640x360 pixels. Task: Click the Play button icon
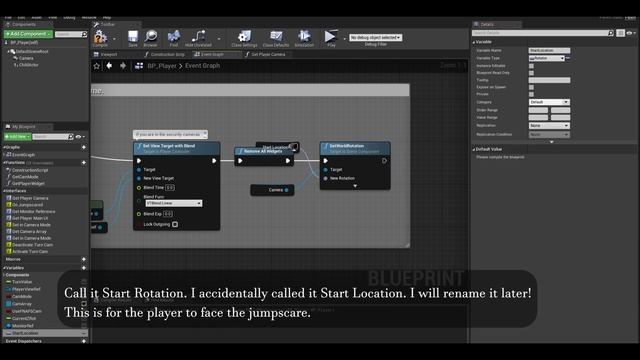pos(330,36)
